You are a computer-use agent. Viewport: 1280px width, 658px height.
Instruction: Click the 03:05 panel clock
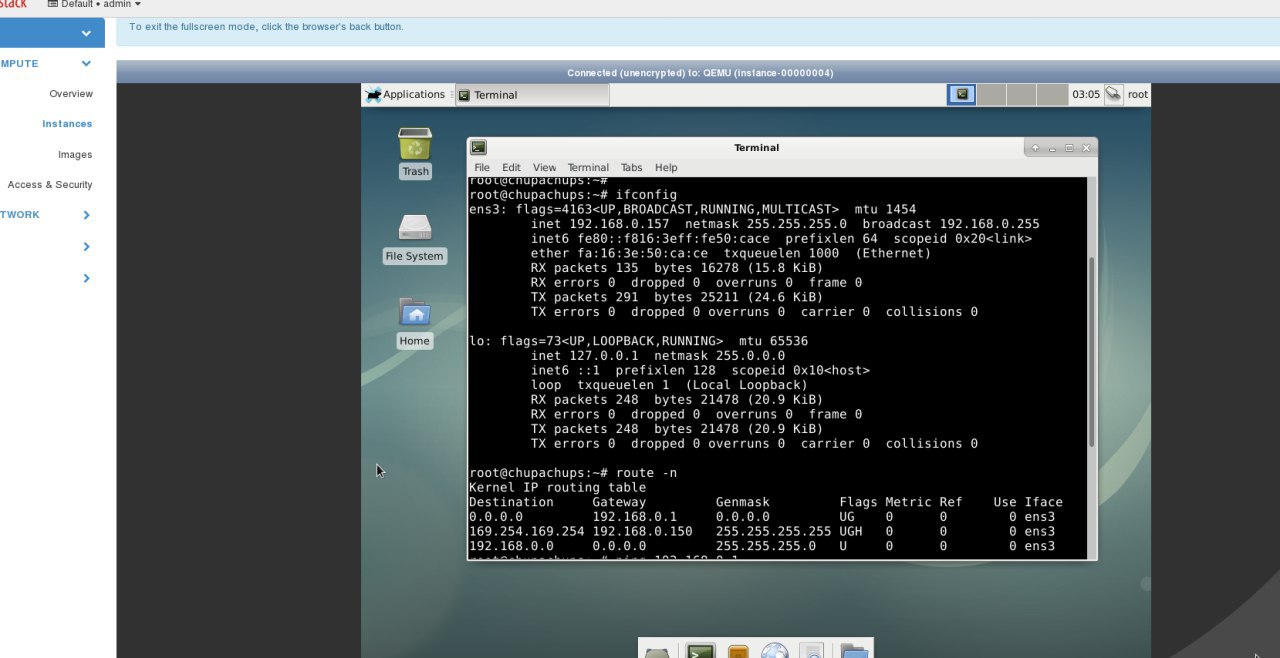1086,95
